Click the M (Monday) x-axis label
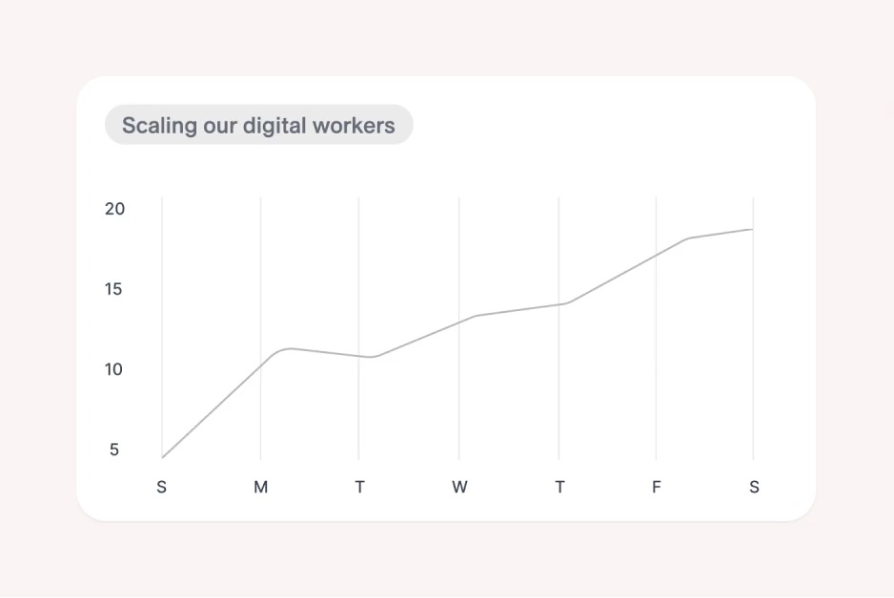The height and width of the screenshot is (598, 894). 261,487
